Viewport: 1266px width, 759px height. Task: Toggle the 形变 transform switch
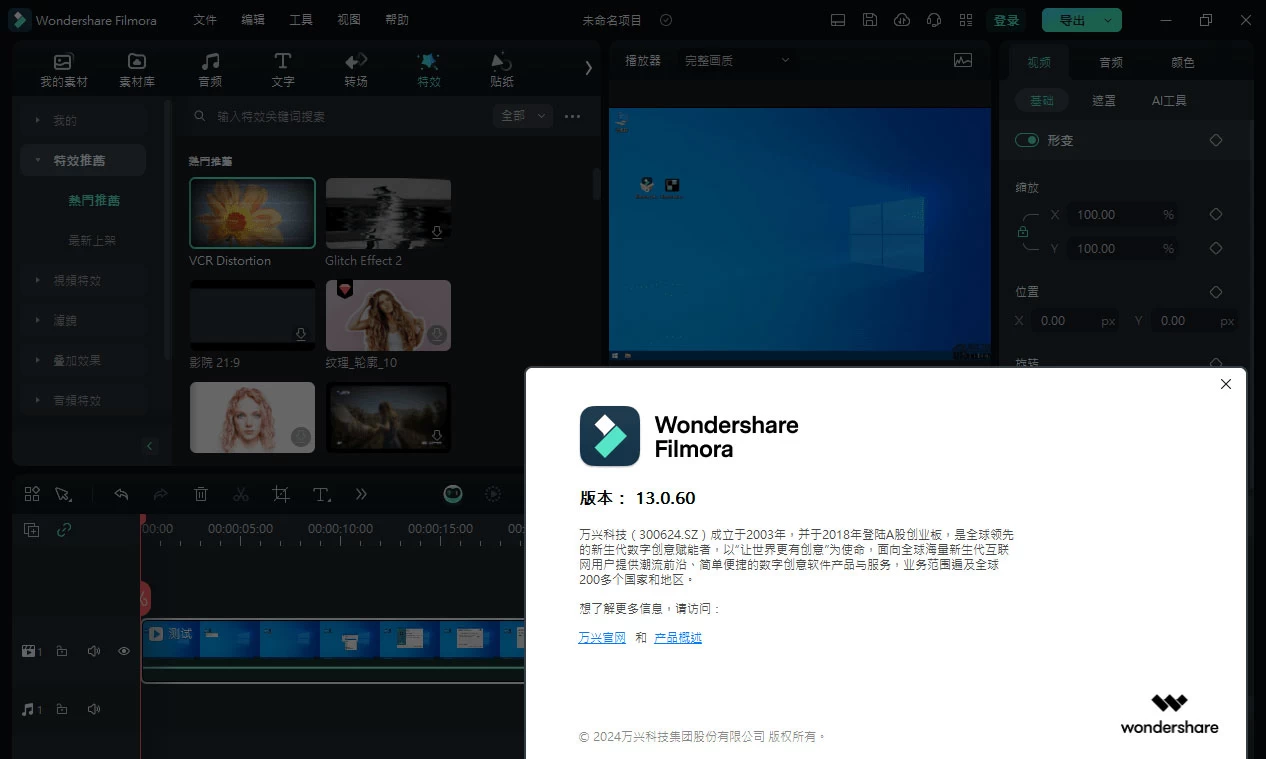[x=1027, y=140]
